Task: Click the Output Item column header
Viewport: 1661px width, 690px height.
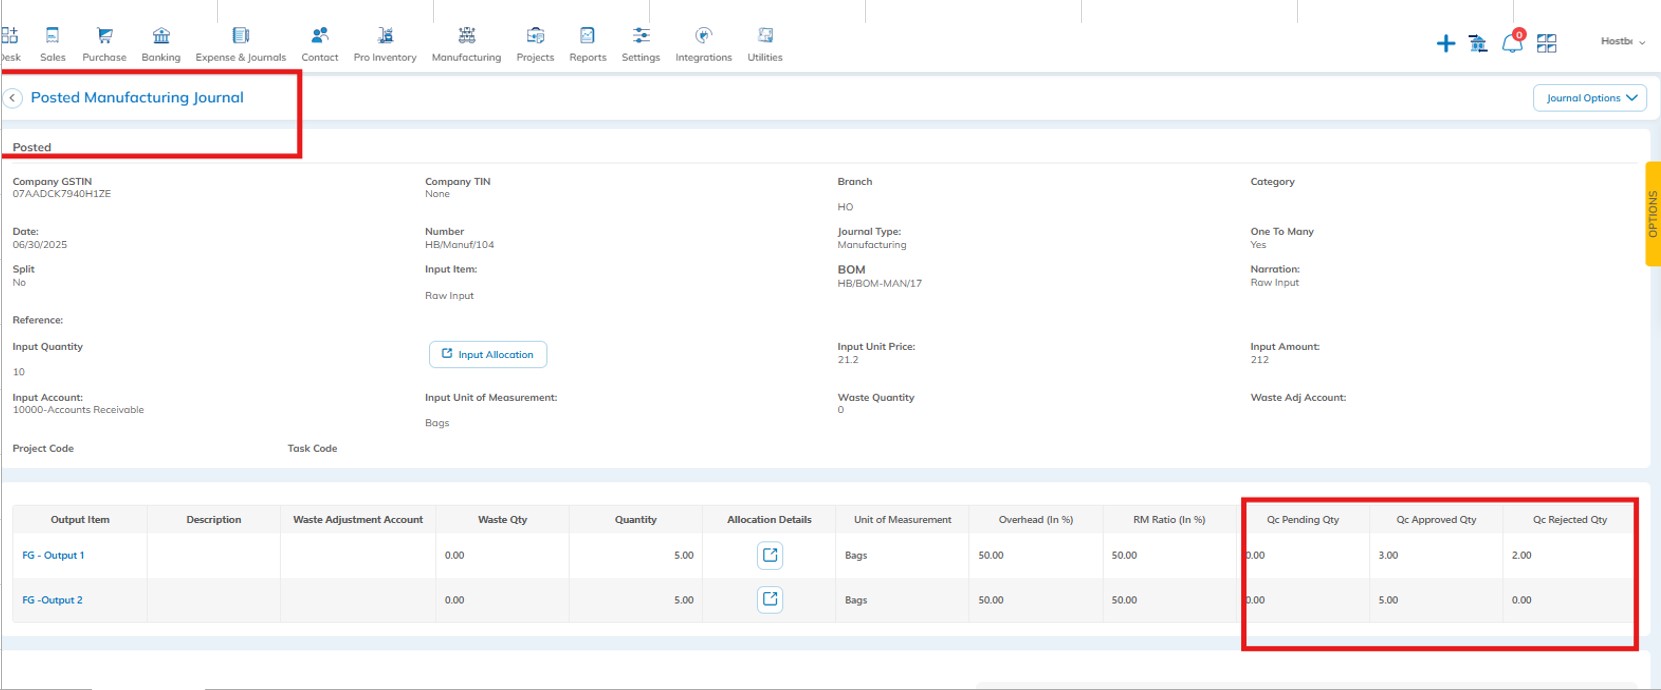Action: coord(80,520)
